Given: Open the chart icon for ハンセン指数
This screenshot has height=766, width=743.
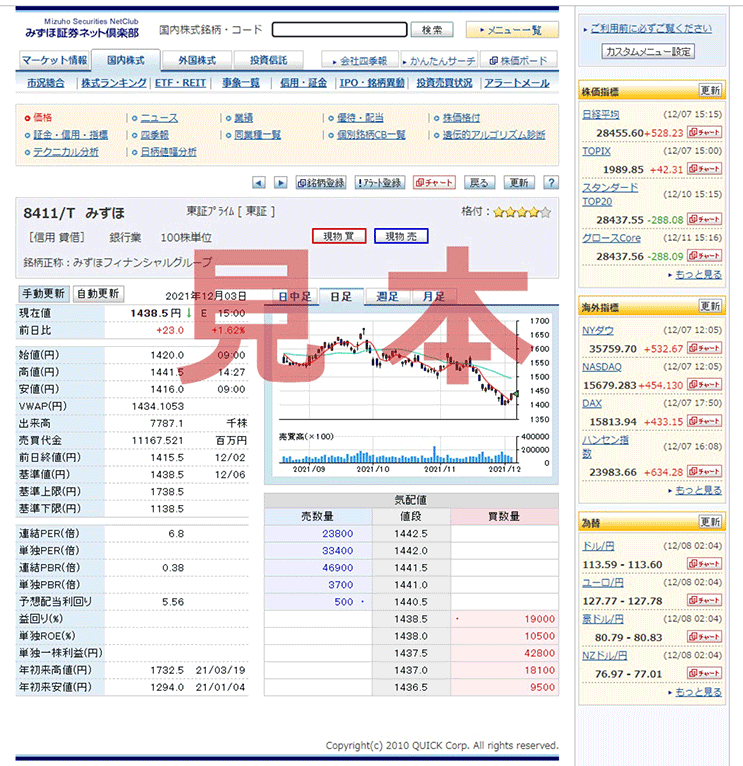Looking at the screenshot, I should [x=704, y=471].
